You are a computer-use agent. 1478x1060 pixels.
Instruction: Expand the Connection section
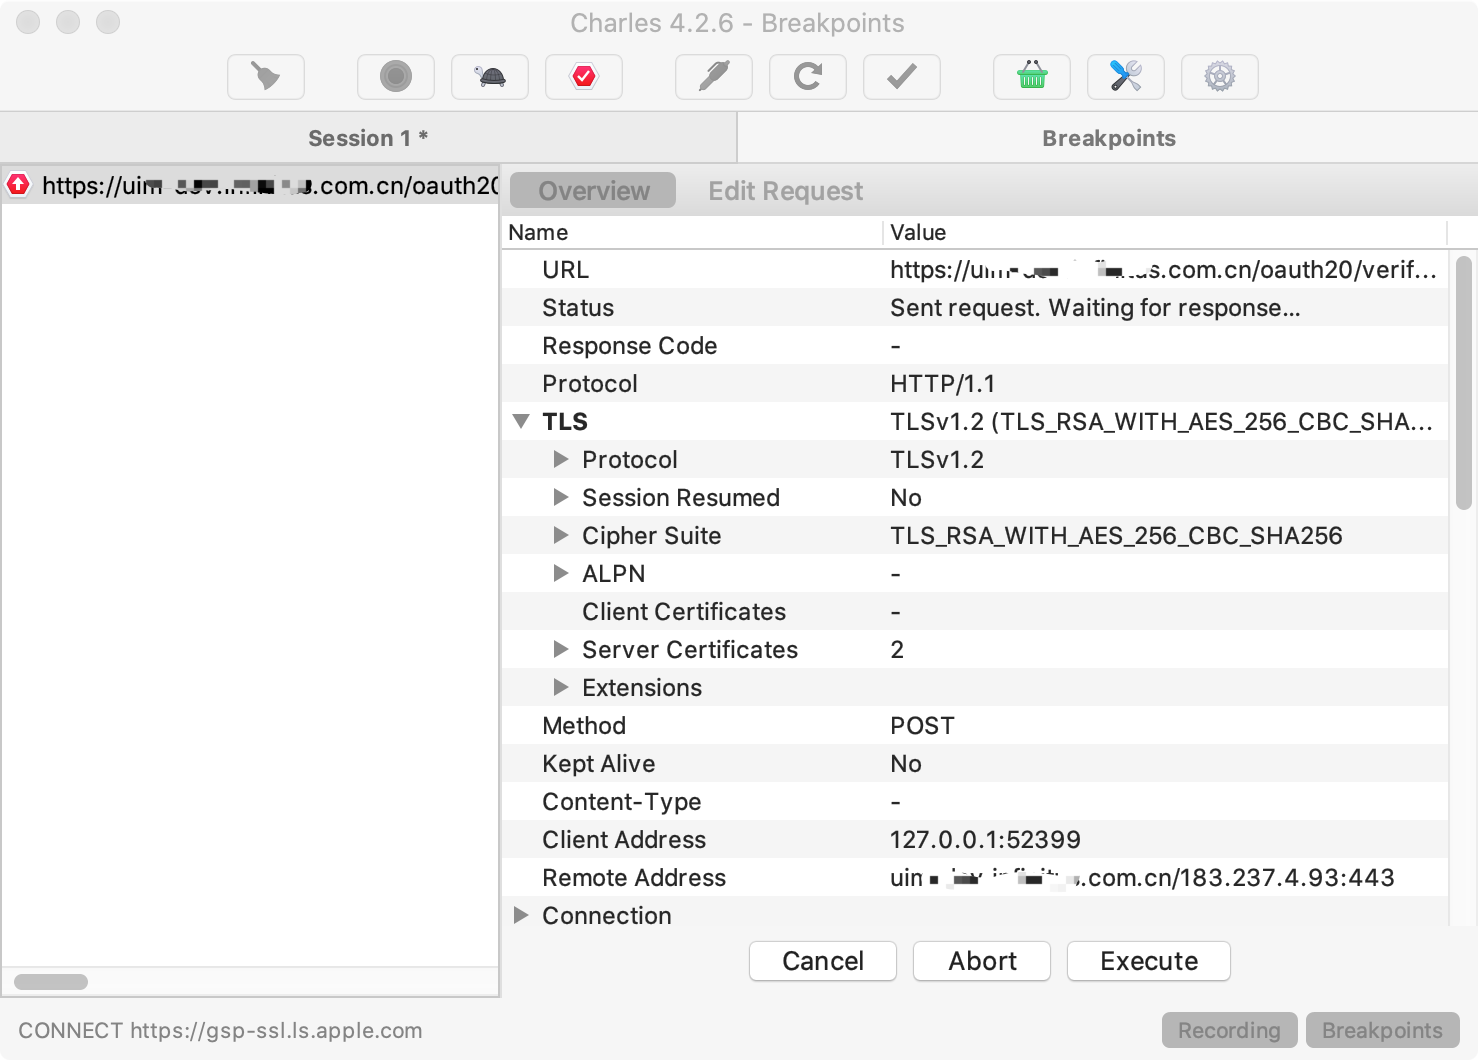tap(521, 916)
